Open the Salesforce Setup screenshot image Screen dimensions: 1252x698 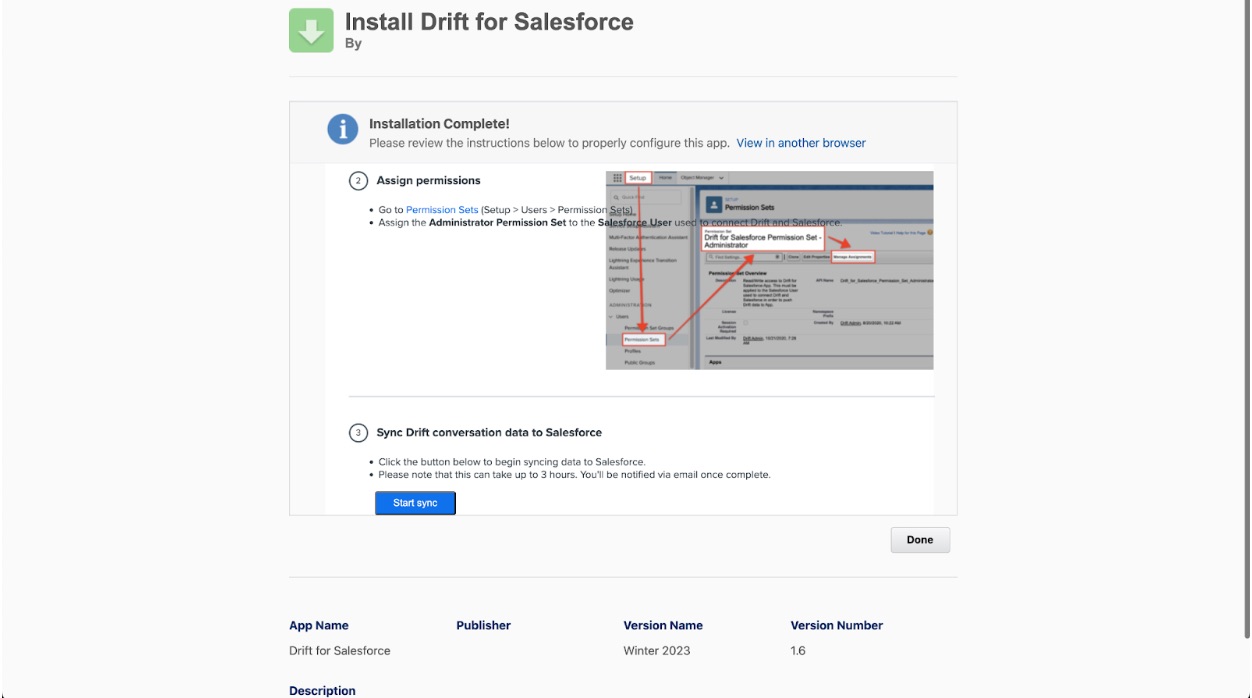coord(769,270)
